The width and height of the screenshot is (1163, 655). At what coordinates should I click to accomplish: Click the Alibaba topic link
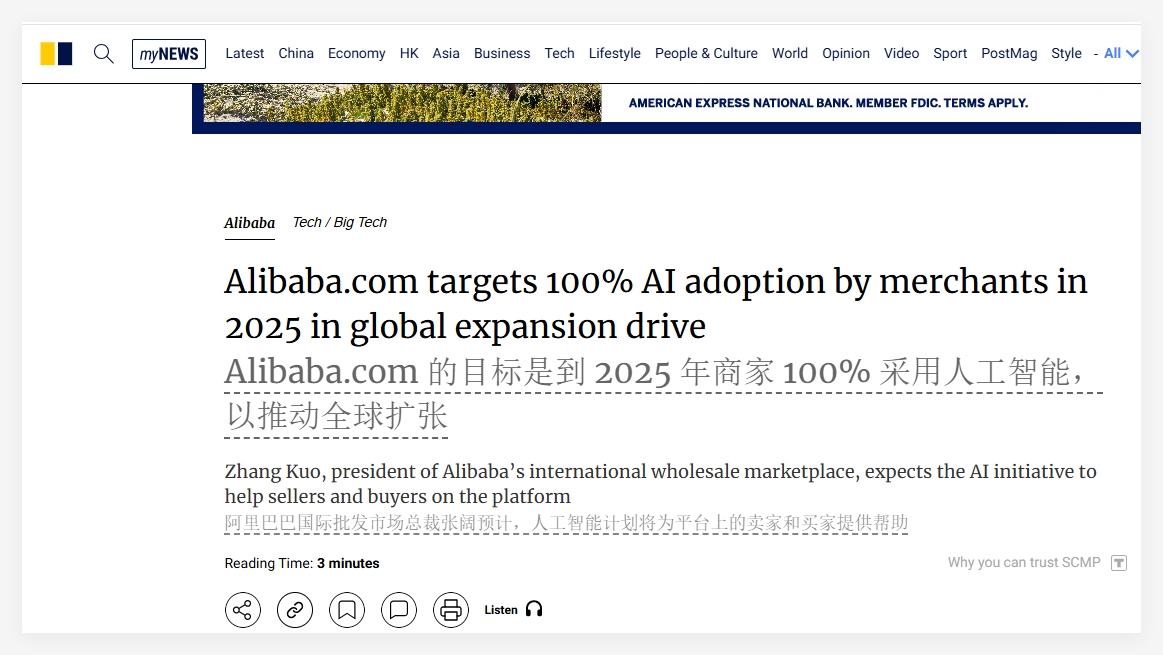tap(249, 223)
